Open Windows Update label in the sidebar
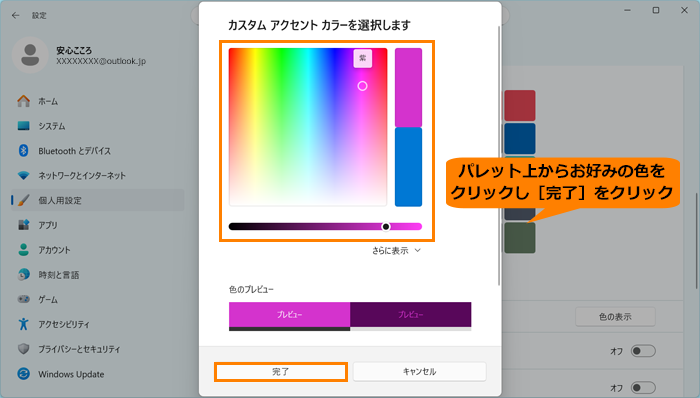 click(x=71, y=374)
